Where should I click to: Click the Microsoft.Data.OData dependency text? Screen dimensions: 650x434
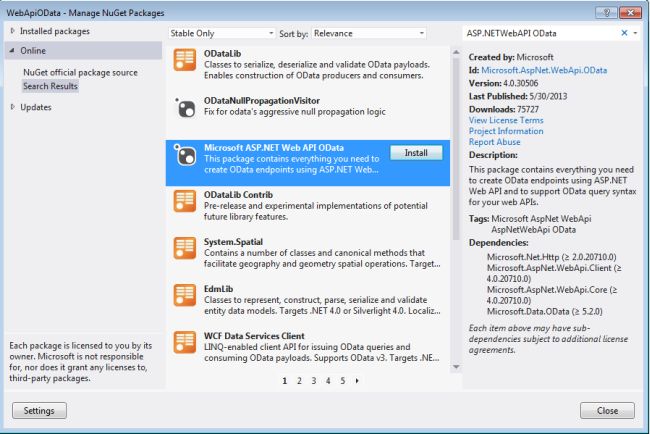545,311
